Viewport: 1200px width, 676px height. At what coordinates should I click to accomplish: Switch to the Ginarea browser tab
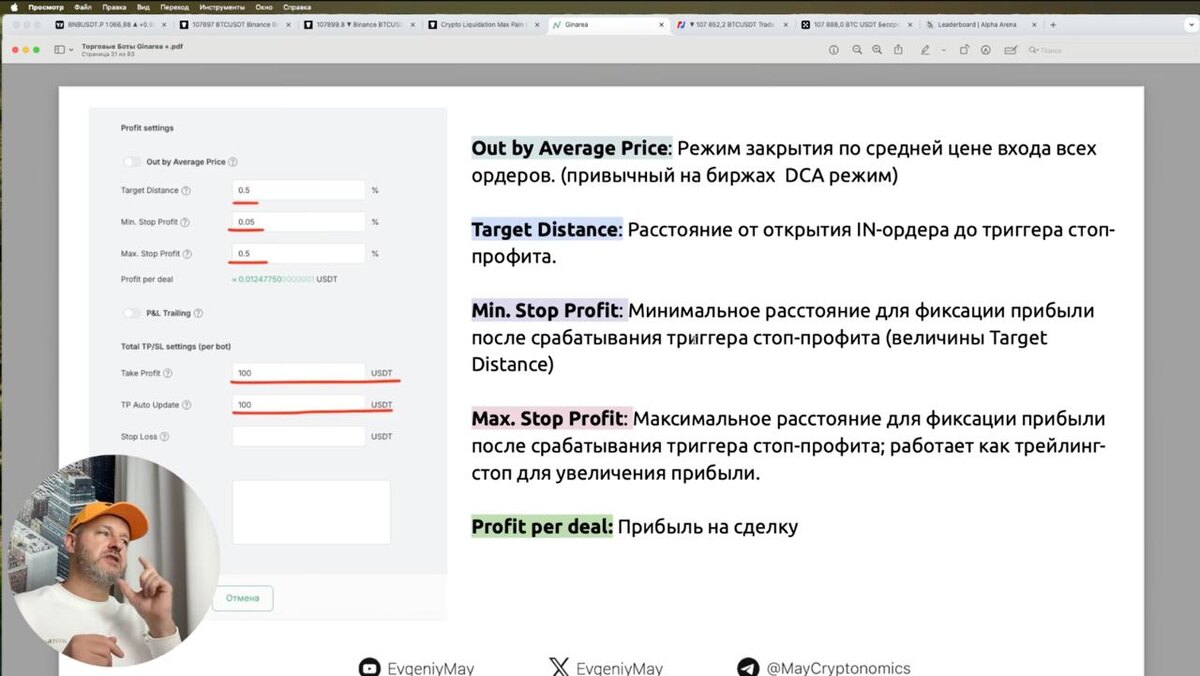pos(607,24)
